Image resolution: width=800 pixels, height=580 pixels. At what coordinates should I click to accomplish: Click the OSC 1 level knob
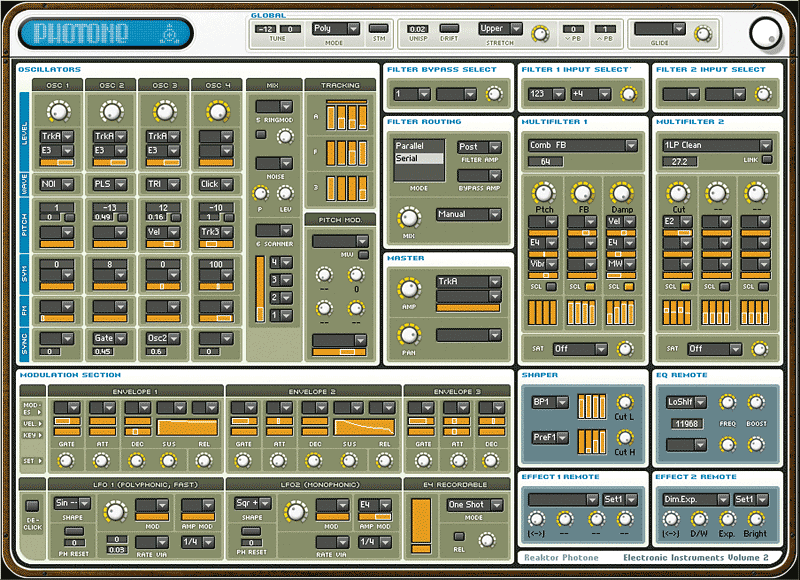[57, 111]
